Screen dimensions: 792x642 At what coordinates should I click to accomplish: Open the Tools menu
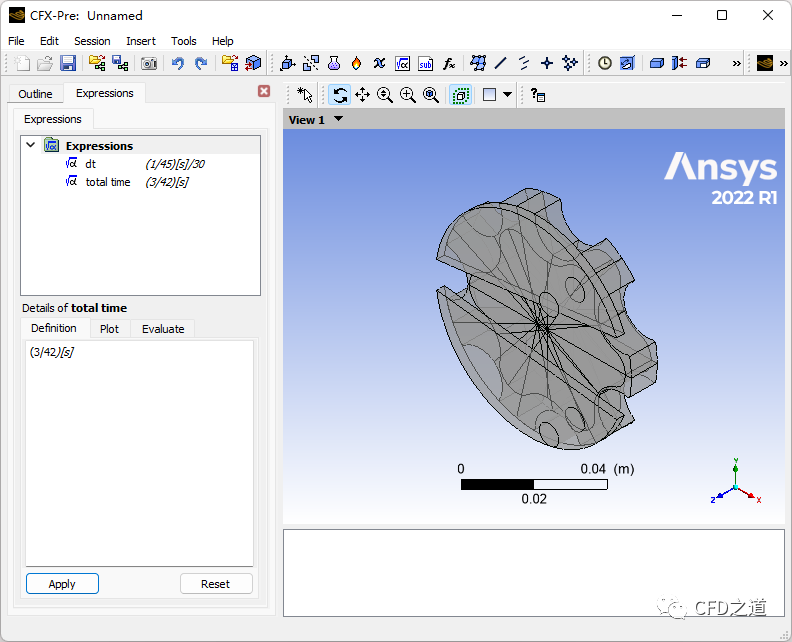(183, 41)
